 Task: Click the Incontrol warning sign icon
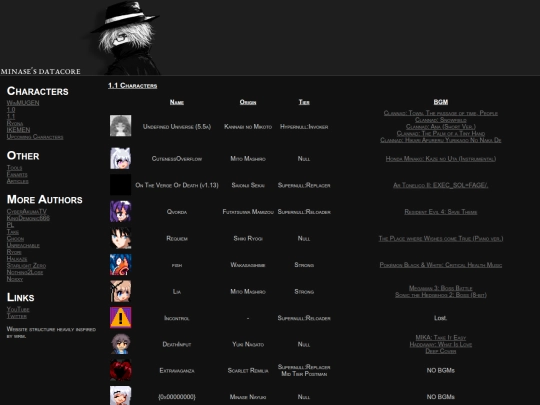pyautogui.click(x=121, y=318)
